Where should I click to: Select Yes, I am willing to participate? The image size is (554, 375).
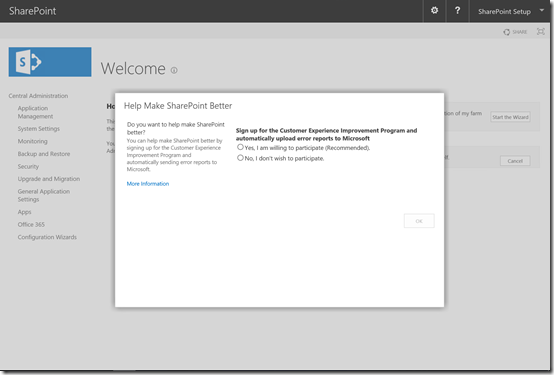[240, 147]
